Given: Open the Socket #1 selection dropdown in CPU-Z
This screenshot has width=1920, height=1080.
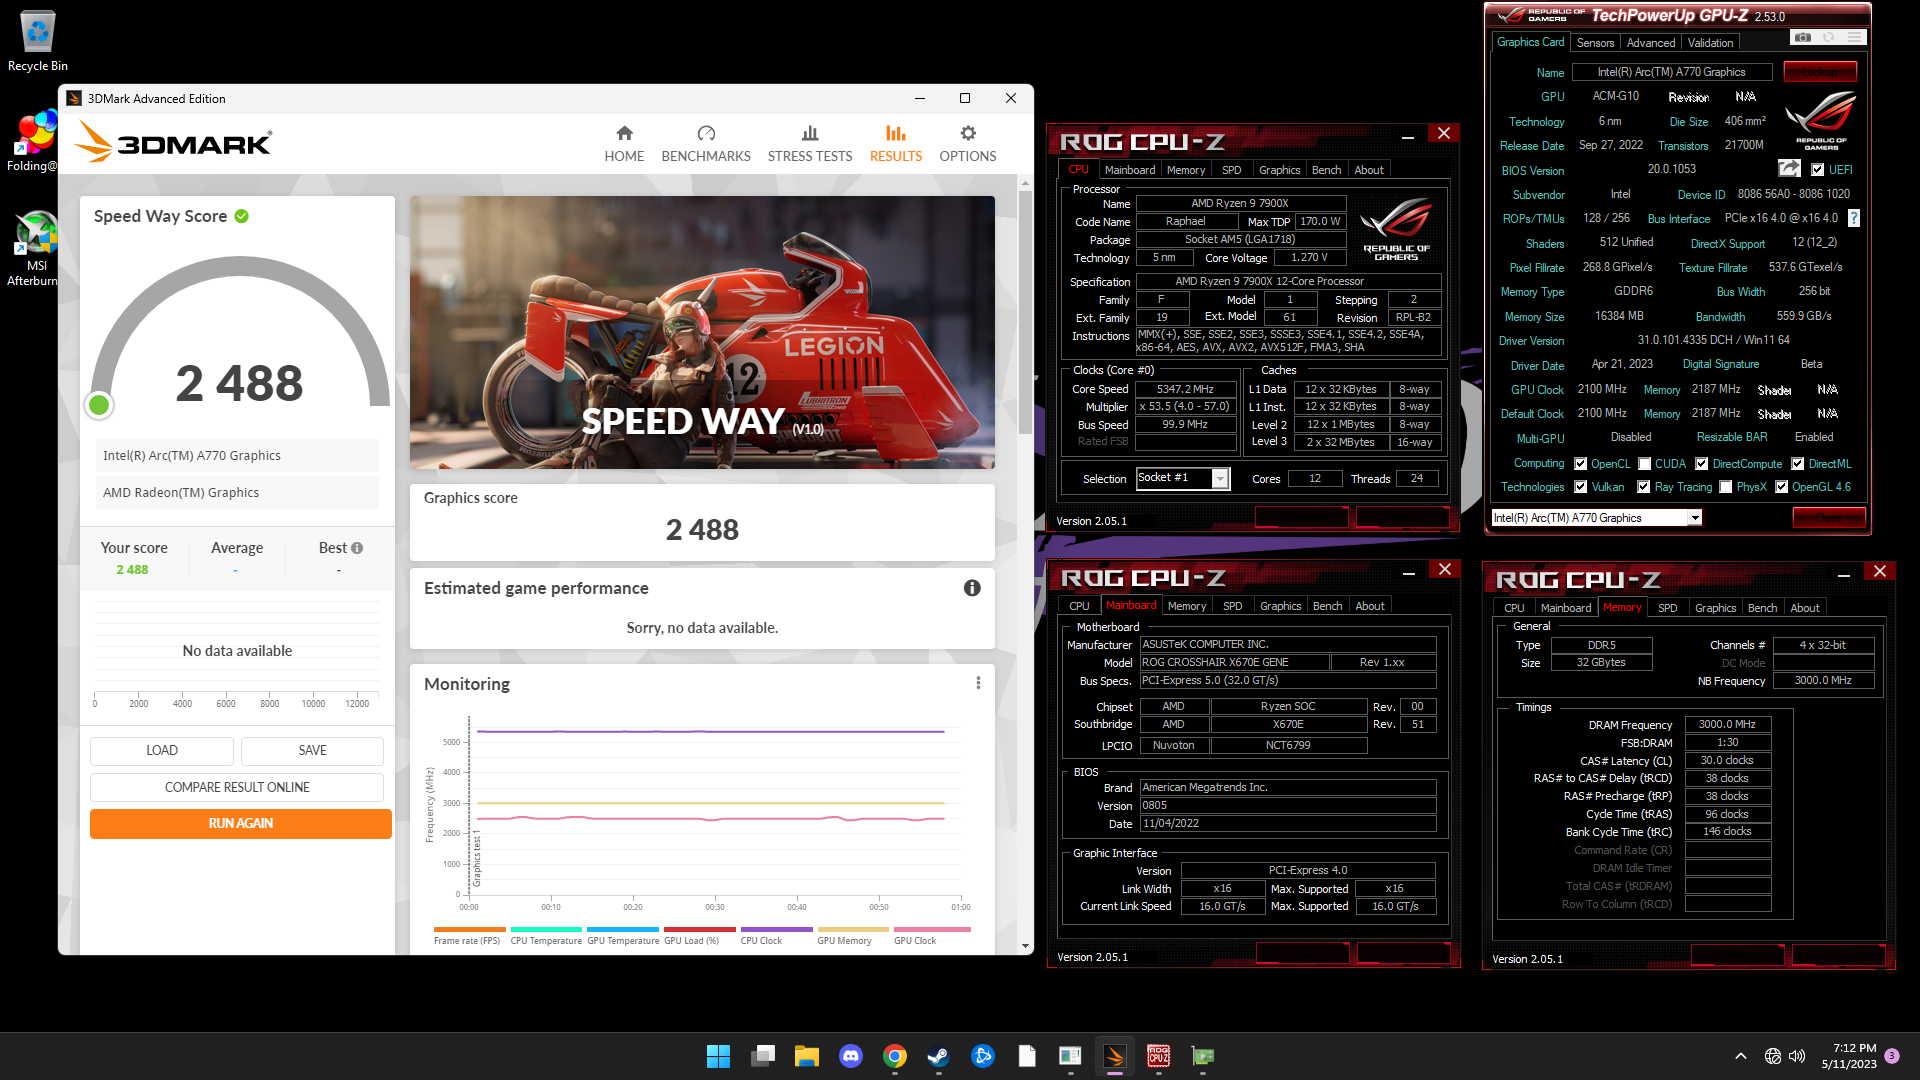Looking at the screenshot, I should pos(1183,478).
